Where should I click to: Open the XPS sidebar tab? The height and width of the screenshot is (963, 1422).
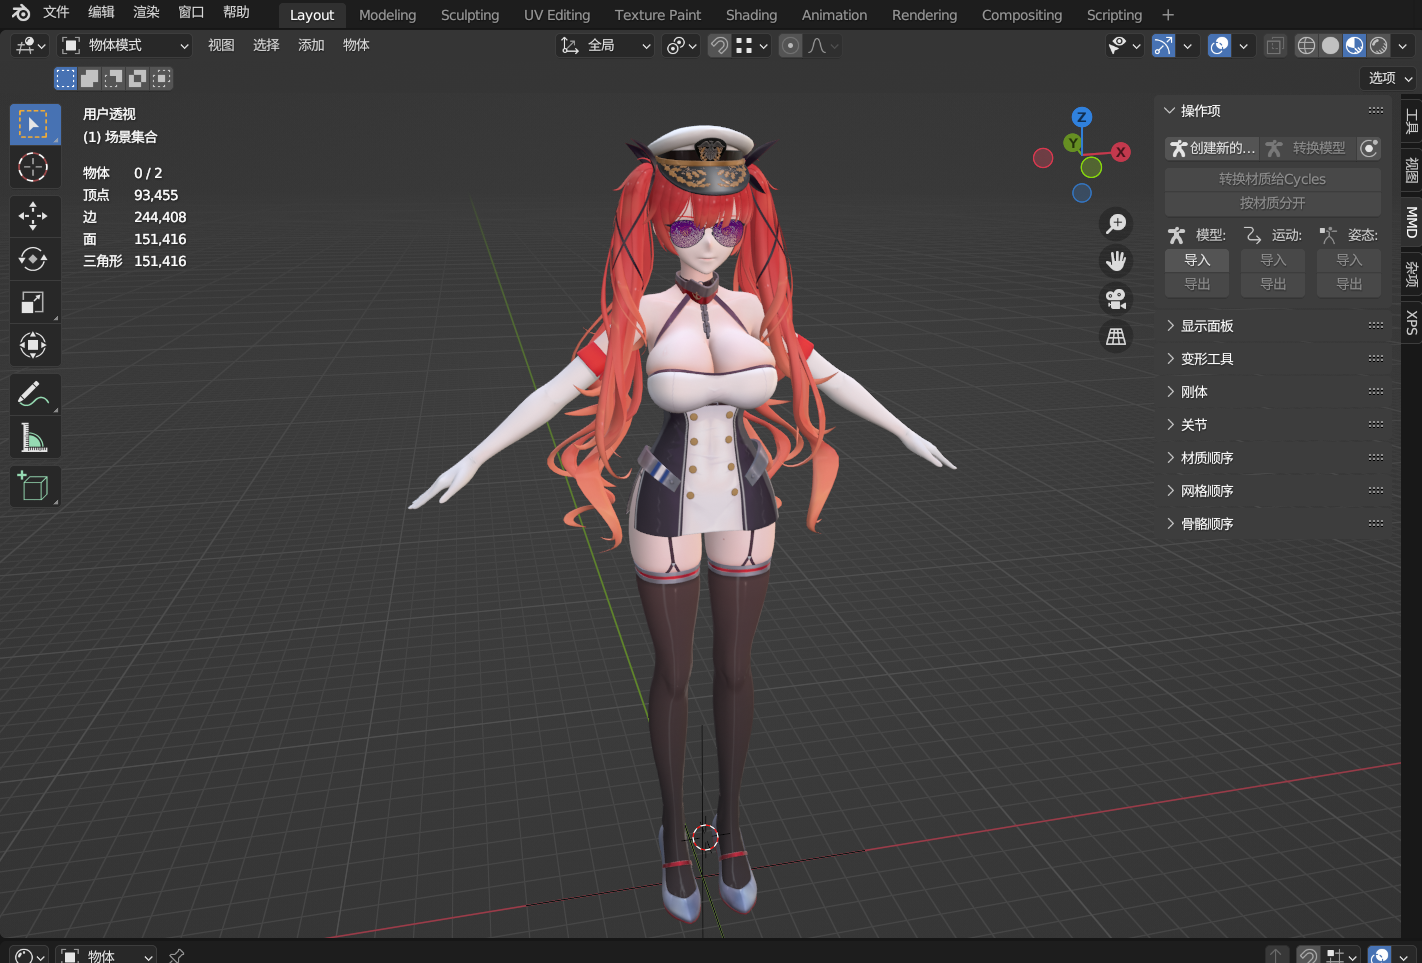(x=1411, y=322)
